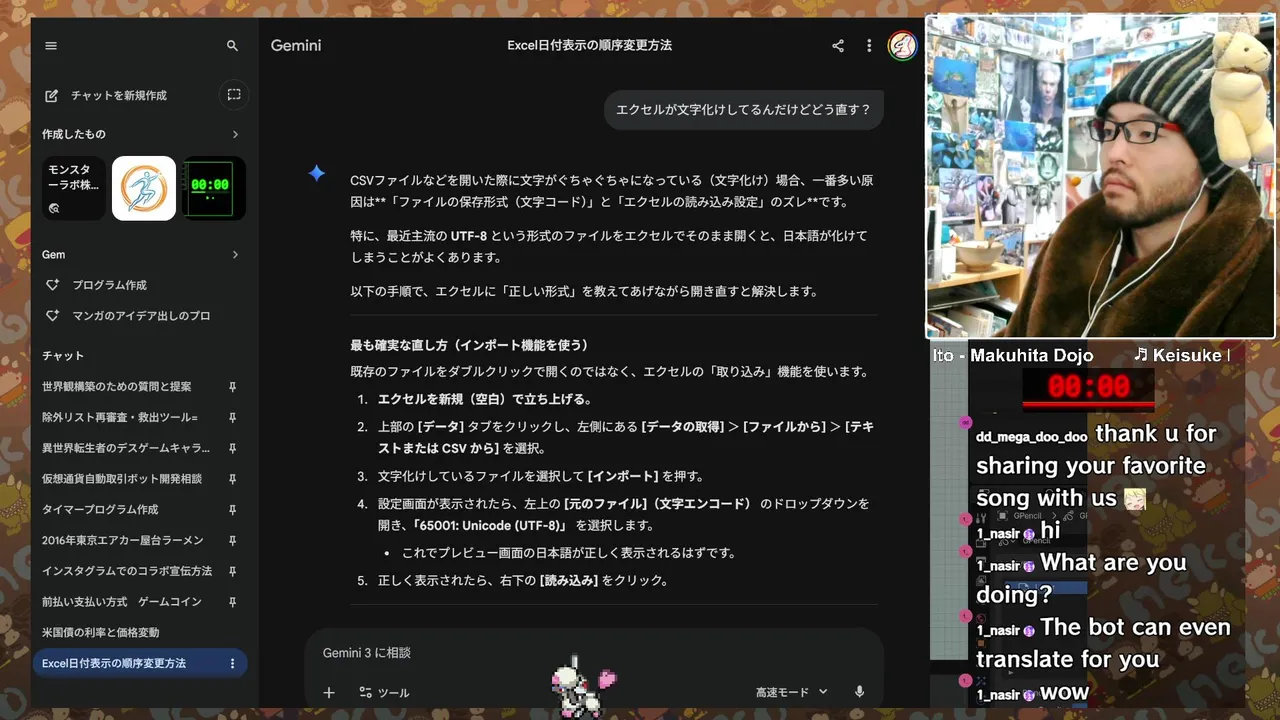Open the ツール tools button
Viewport: 1280px width, 720px height.
pos(384,692)
